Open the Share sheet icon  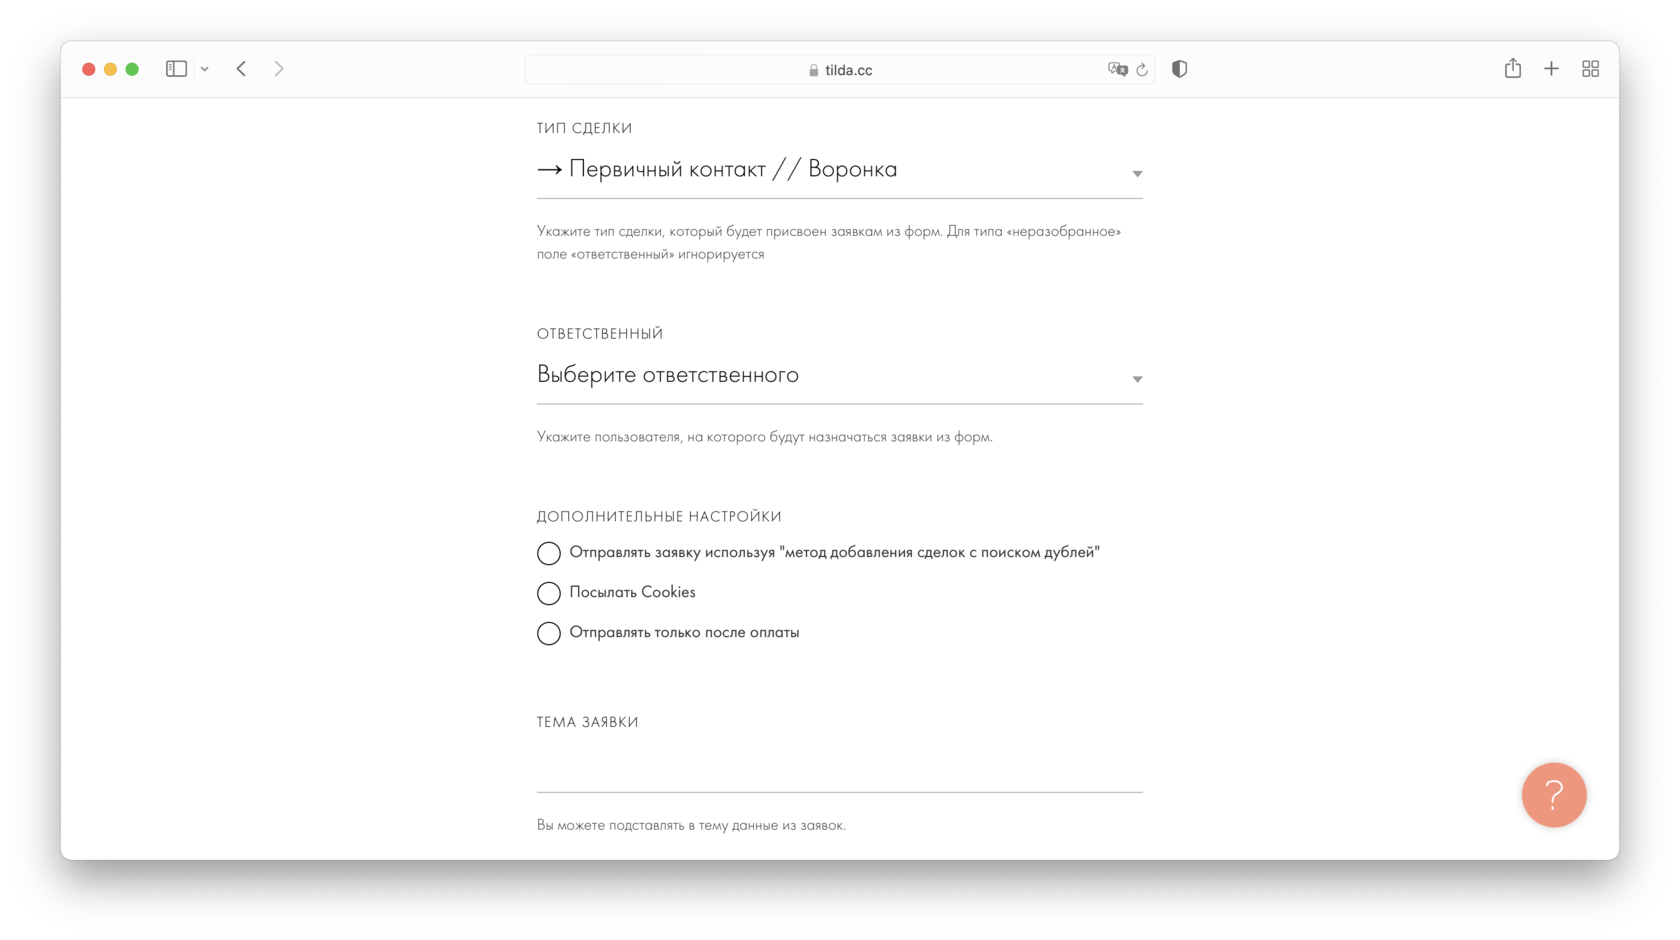coord(1513,68)
